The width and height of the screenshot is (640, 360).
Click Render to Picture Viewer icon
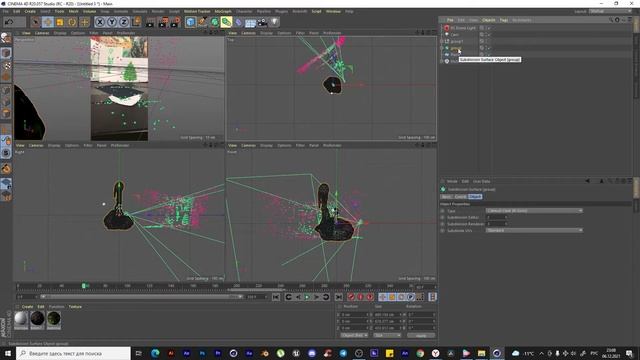tap(163, 22)
